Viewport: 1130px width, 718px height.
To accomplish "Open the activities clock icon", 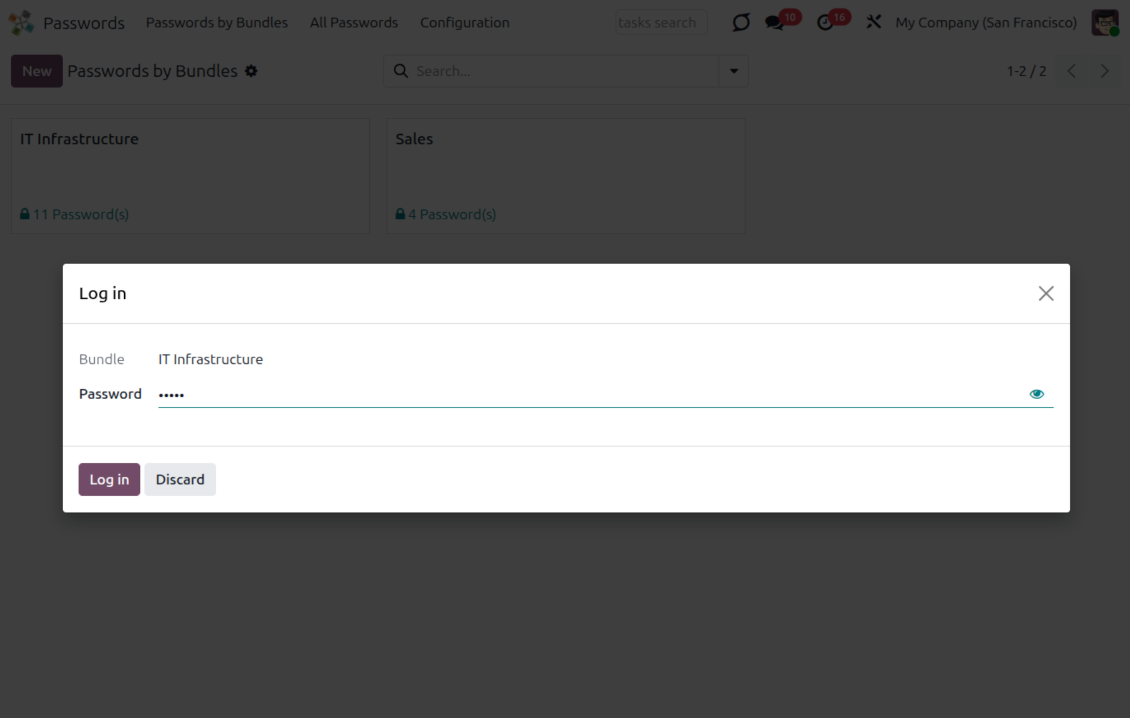I will (x=825, y=22).
